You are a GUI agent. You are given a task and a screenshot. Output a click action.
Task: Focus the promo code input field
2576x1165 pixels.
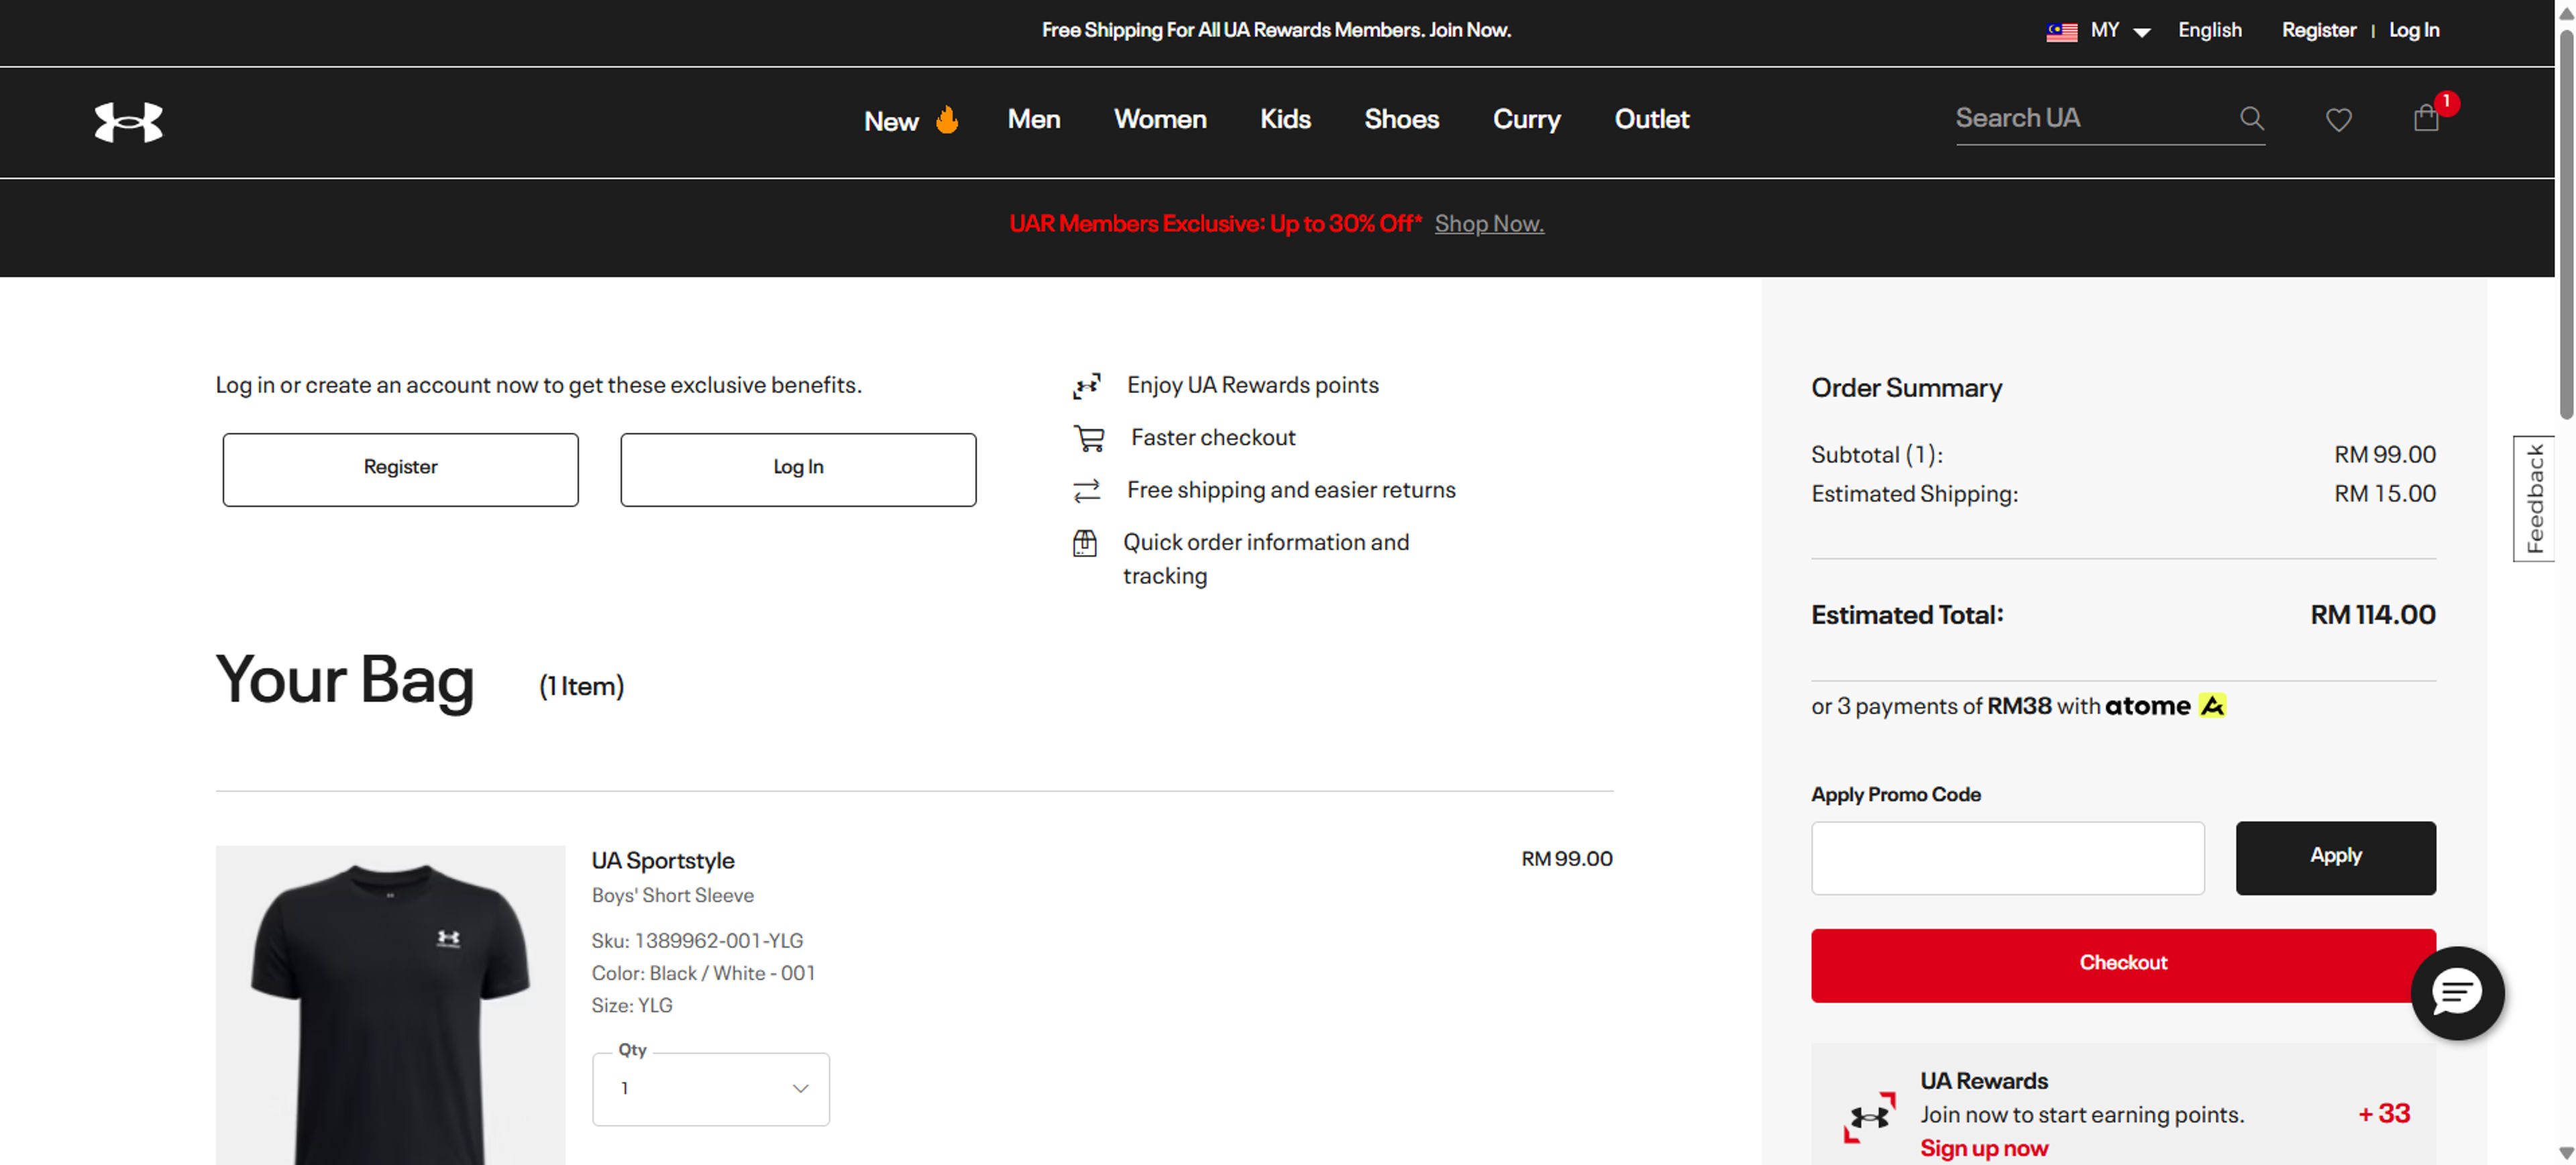point(2007,858)
